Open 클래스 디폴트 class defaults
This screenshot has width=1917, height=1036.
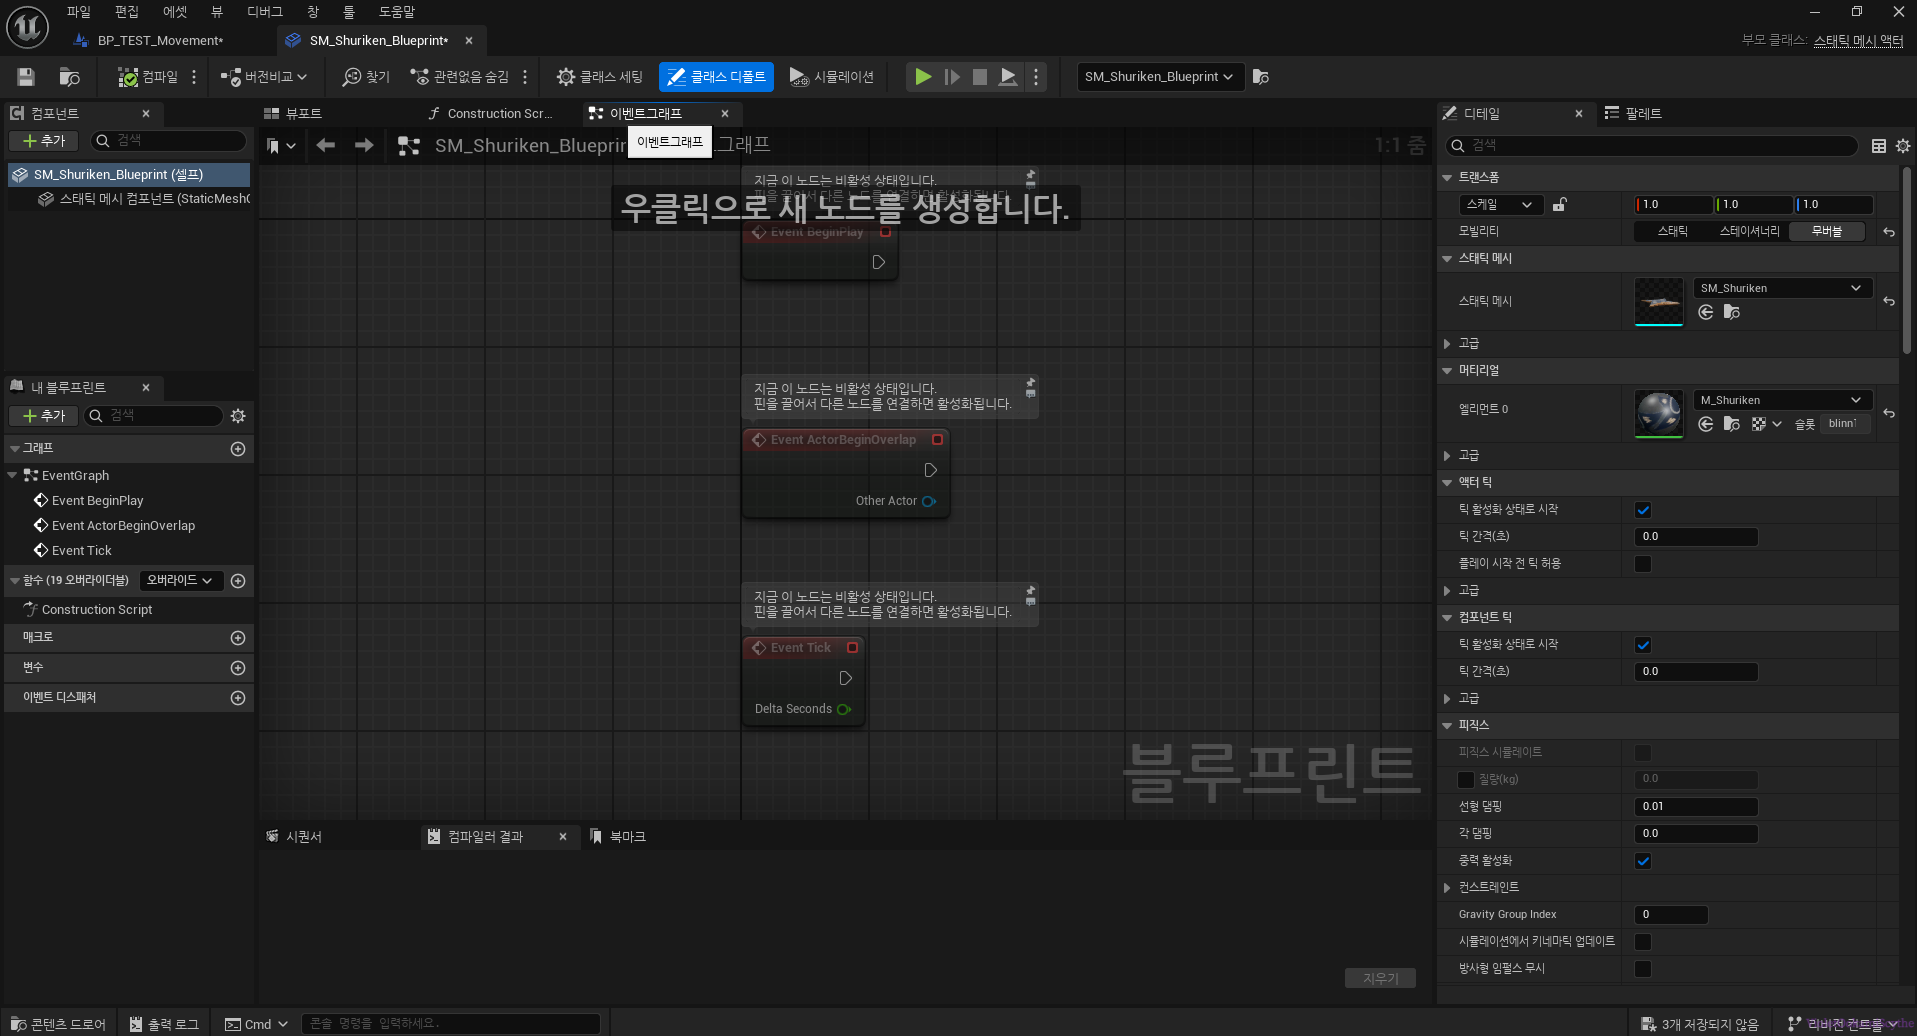pyautogui.click(x=716, y=77)
